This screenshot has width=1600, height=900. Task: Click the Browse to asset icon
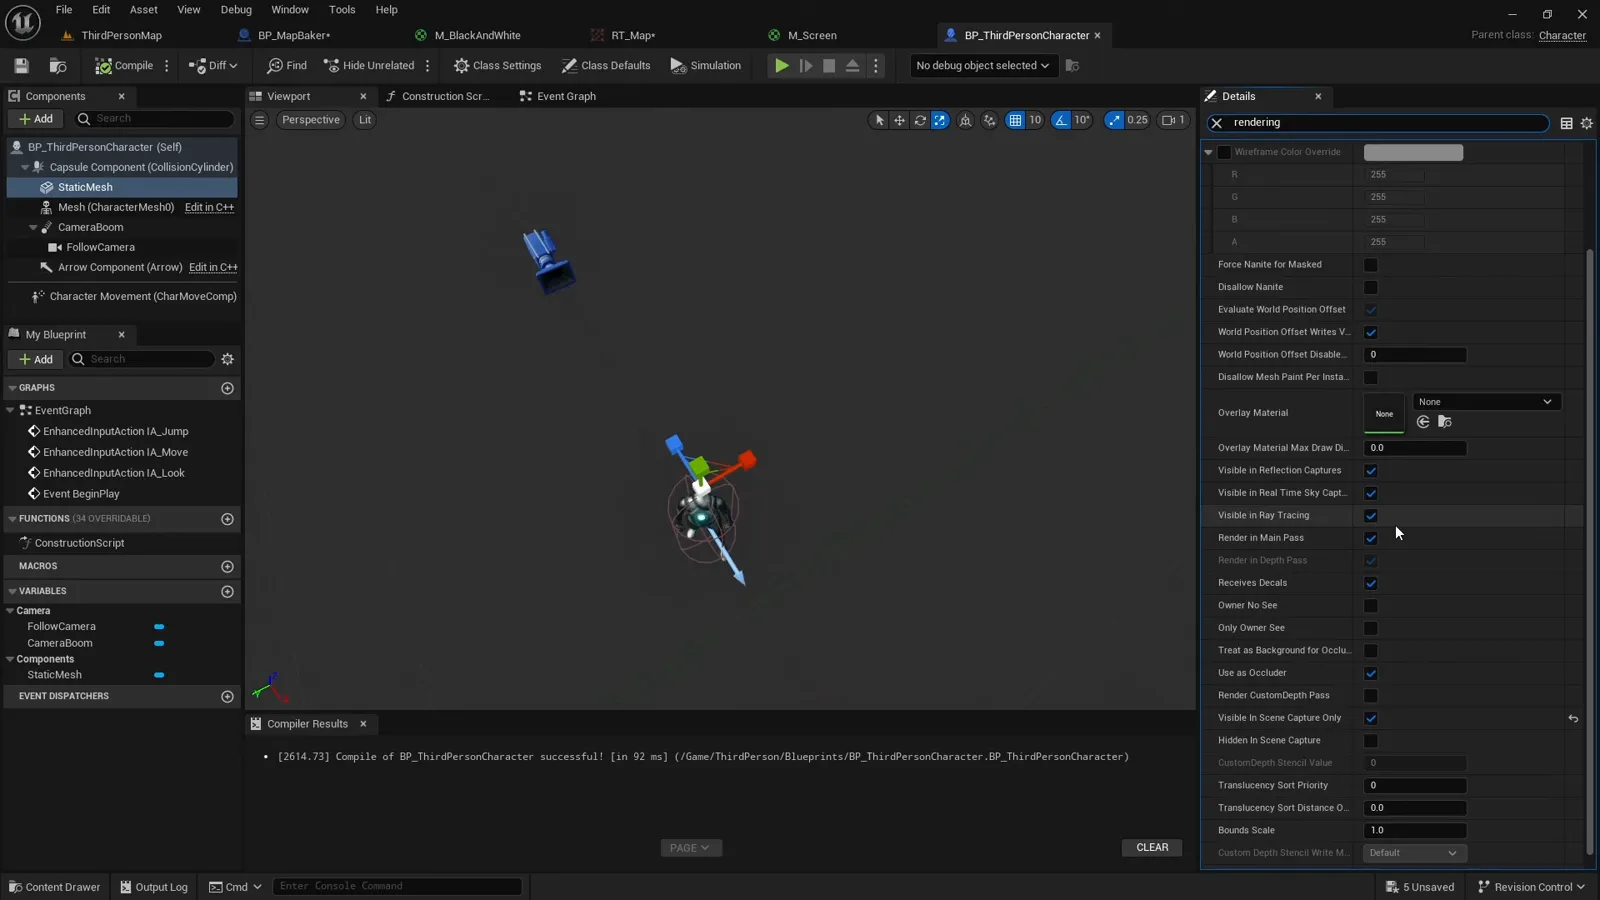click(58, 66)
